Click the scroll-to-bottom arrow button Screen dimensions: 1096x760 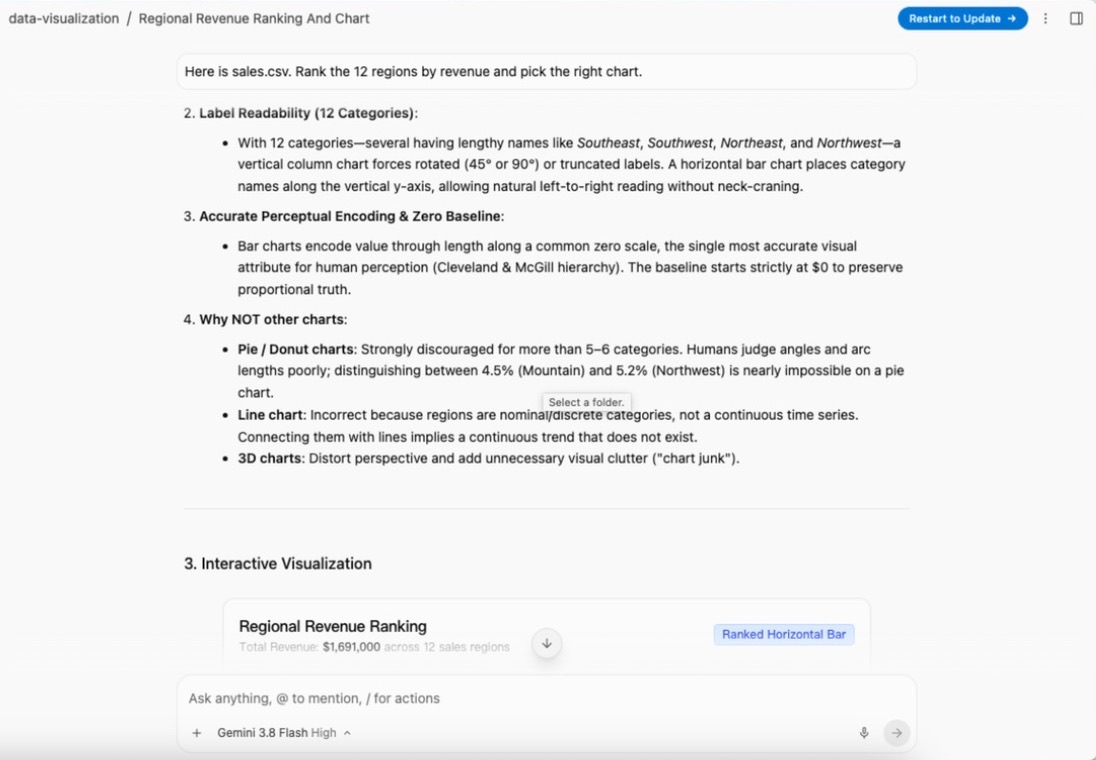pos(547,643)
